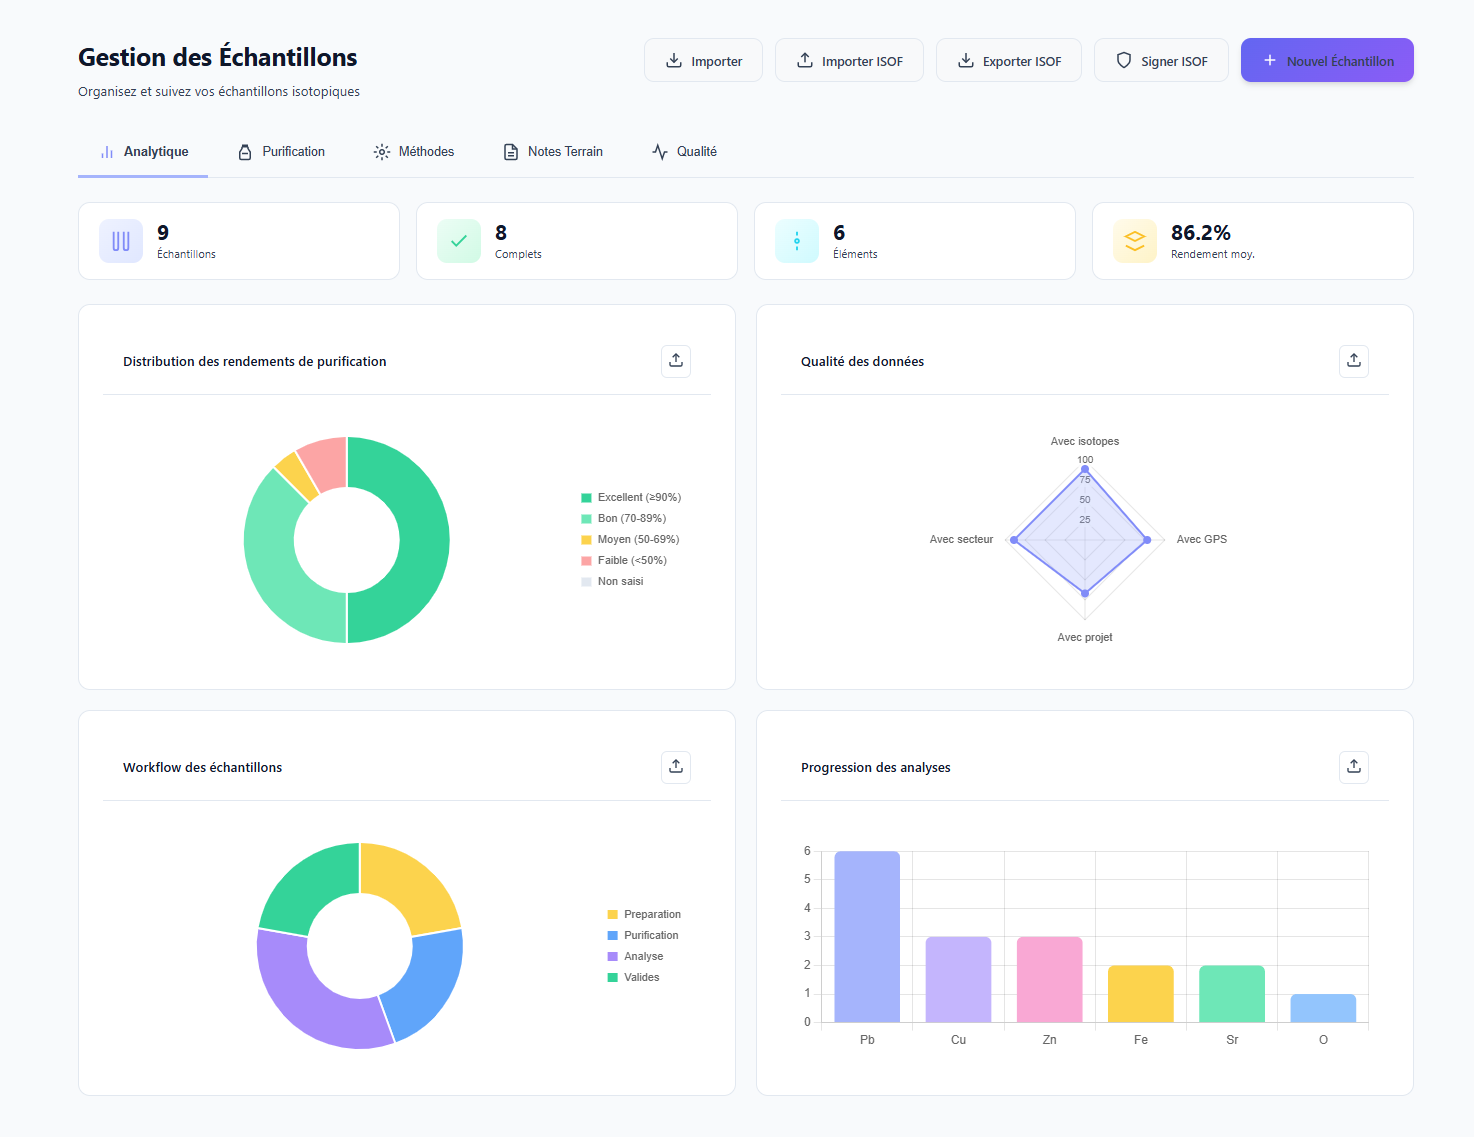Click the green checkmark icon on the Complets card
The image size is (1474, 1137).
pyautogui.click(x=458, y=241)
